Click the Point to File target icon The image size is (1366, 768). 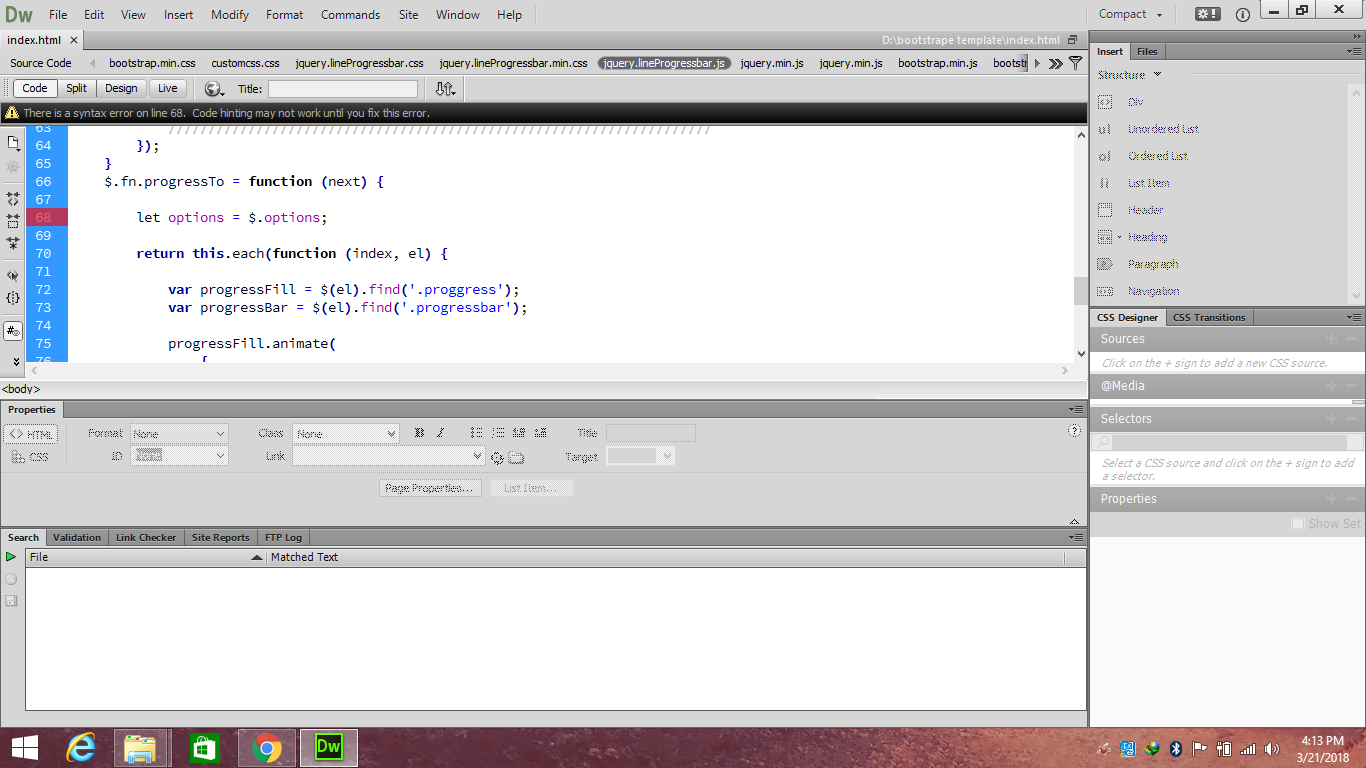pyautogui.click(x=497, y=458)
